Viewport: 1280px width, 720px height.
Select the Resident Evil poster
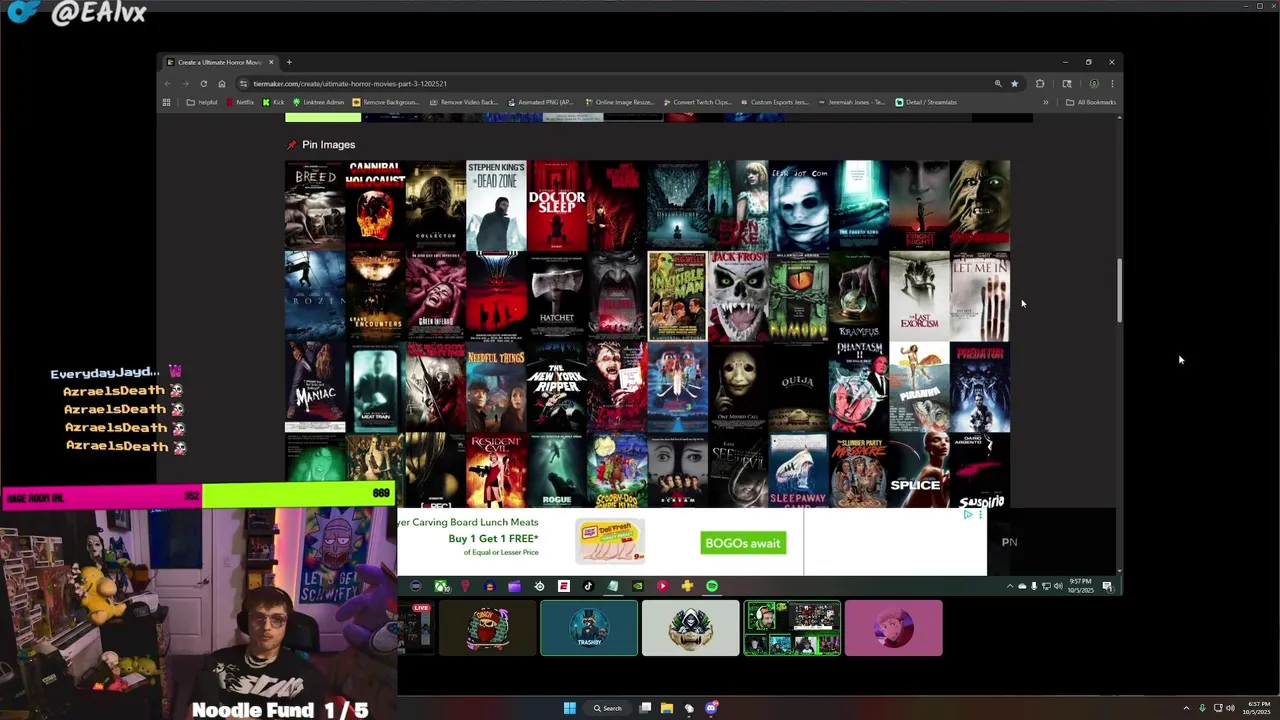[x=496, y=471]
